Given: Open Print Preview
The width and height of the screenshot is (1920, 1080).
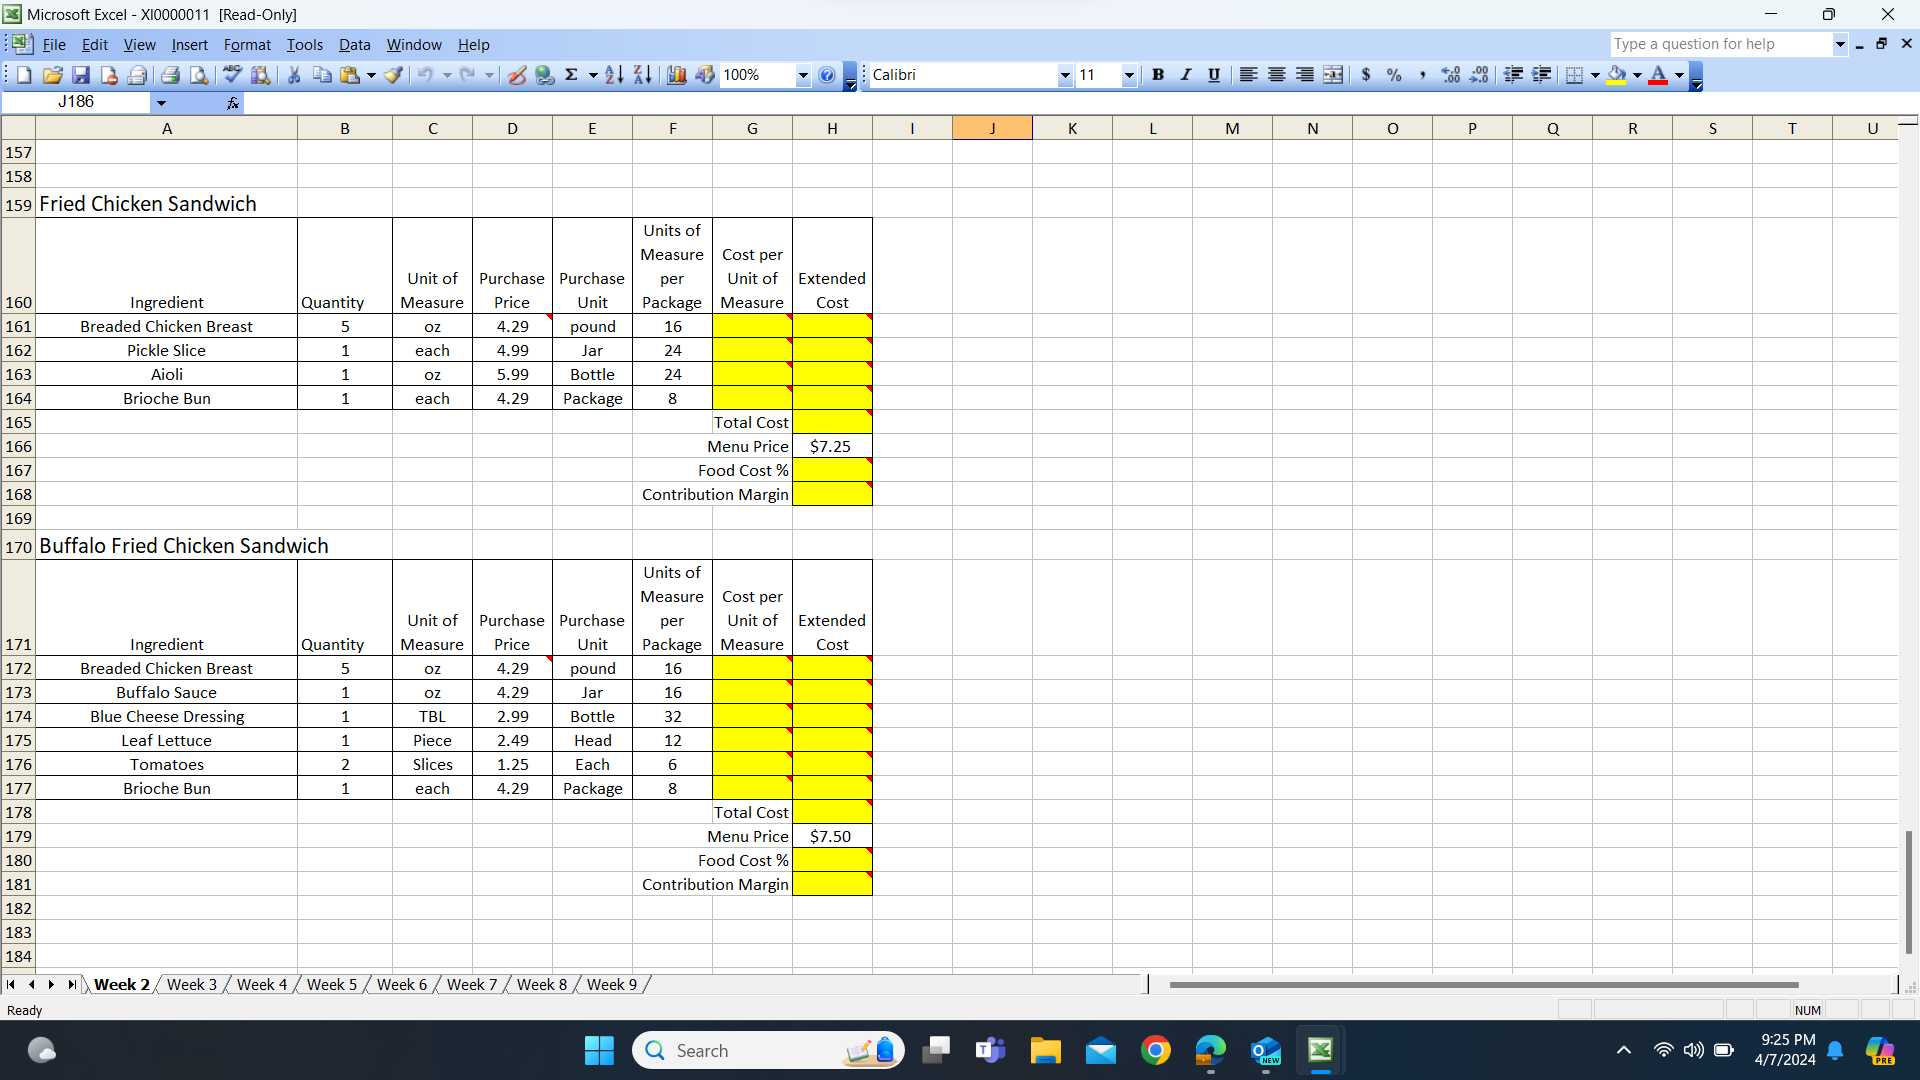Looking at the screenshot, I should [199, 75].
